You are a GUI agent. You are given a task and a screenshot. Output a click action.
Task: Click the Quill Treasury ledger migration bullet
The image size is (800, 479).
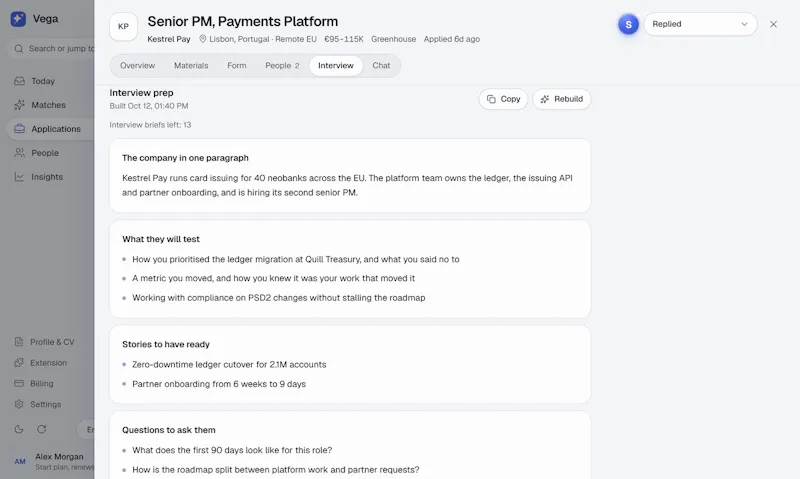295,259
